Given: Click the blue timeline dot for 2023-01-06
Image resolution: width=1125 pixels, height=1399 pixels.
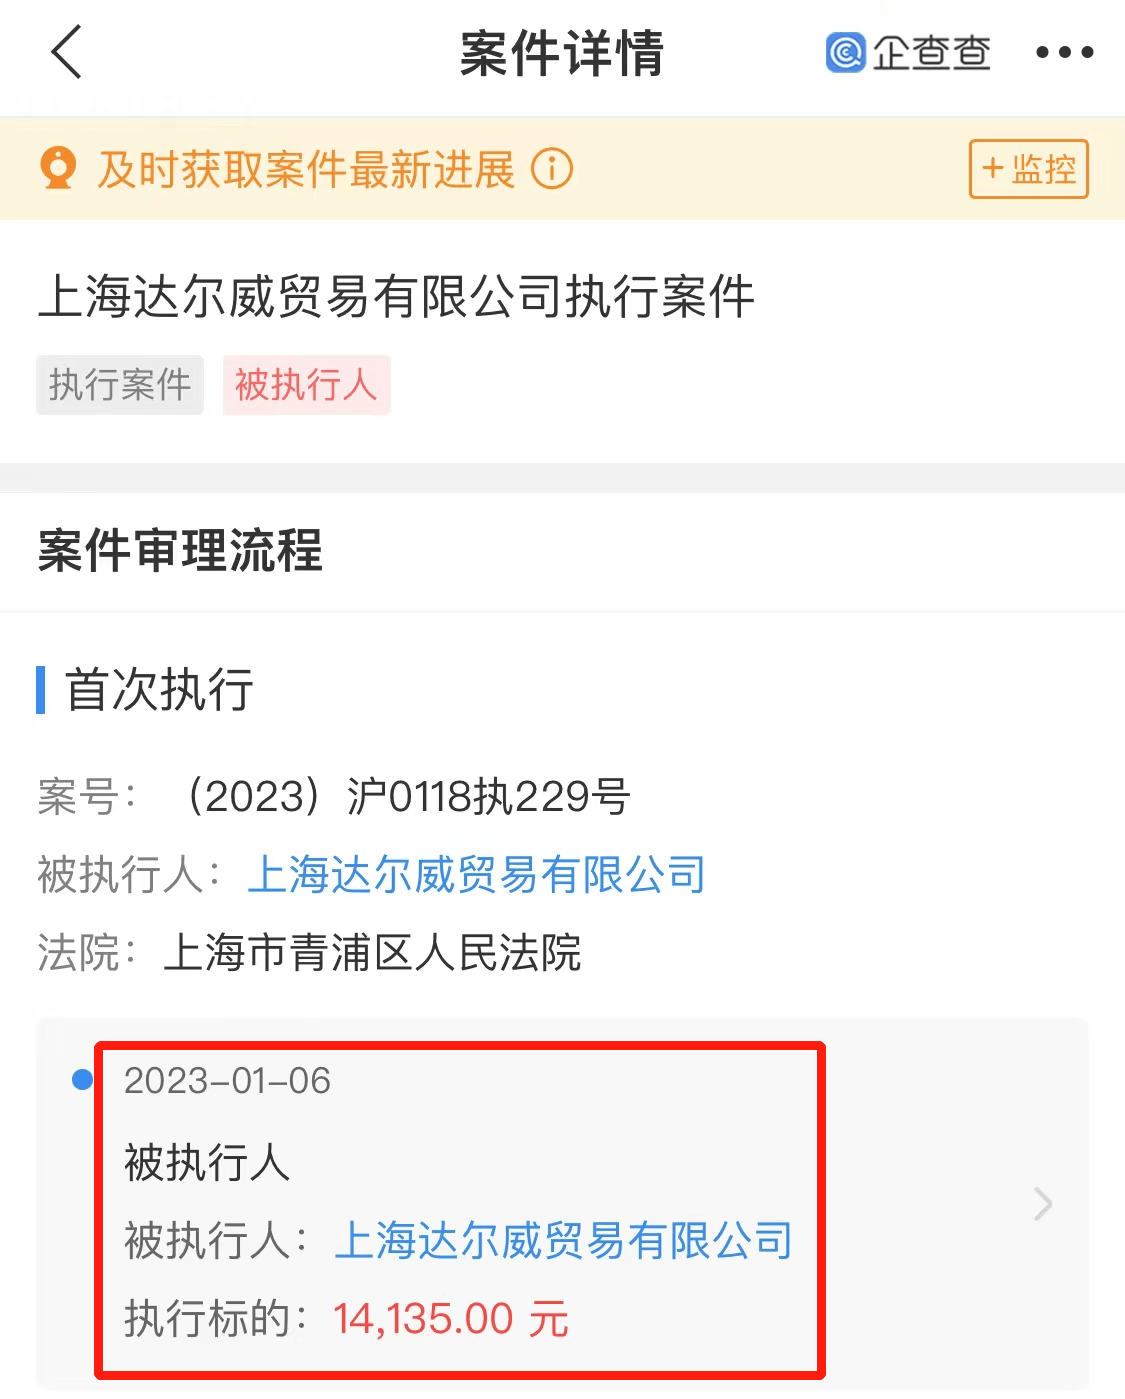Looking at the screenshot, I should [83, 1080].
